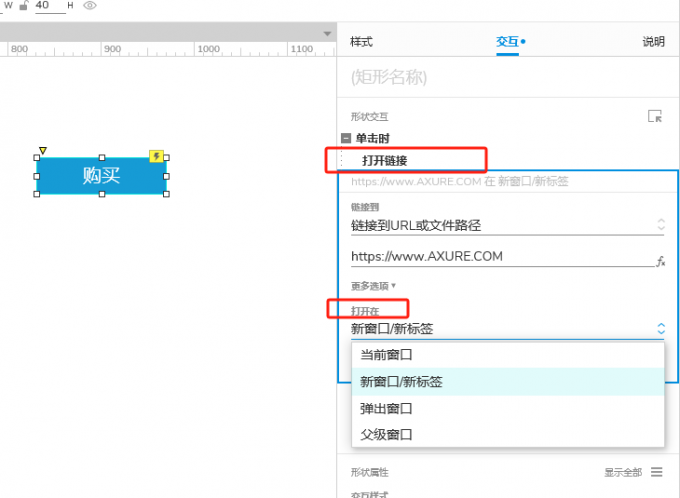This screenshot has height=498, width=680.
Task: Collapse the 单击时 event
Action: coord(346,138)
